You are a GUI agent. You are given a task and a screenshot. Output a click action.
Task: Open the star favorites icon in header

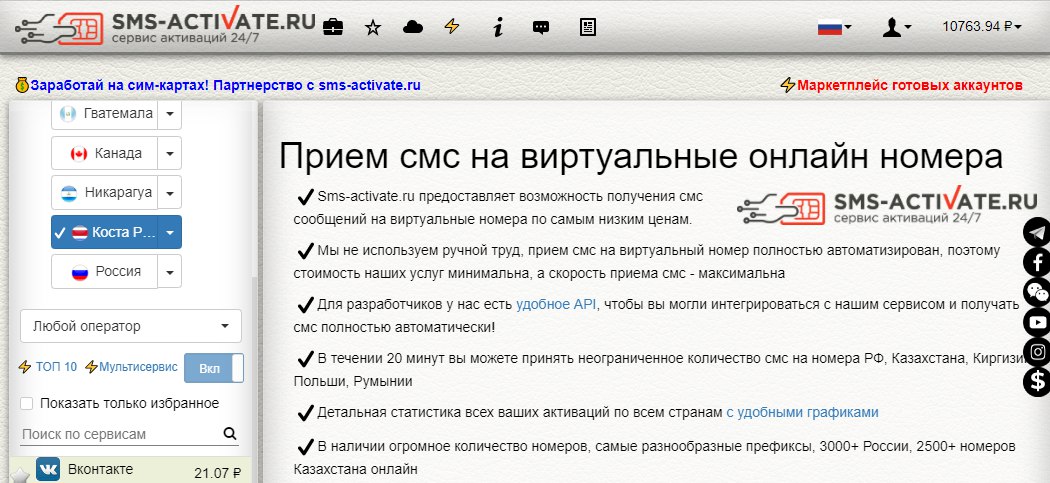[373, 27]
